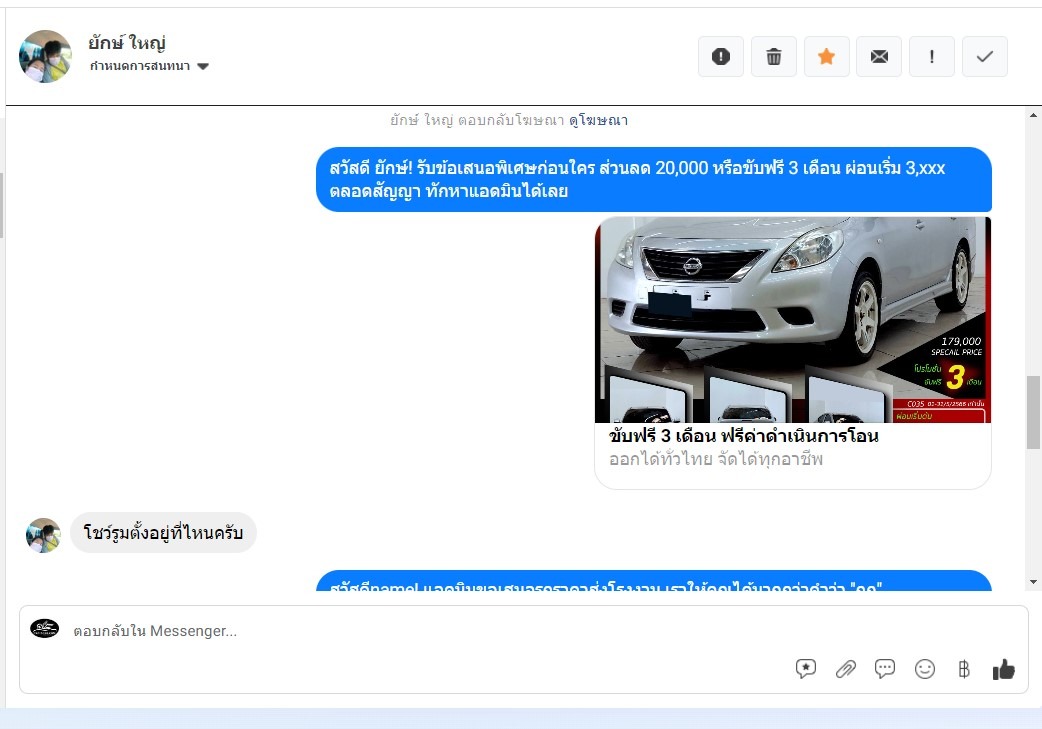
Task: Mark conversation as spam icon
Action: coord(721,56)
